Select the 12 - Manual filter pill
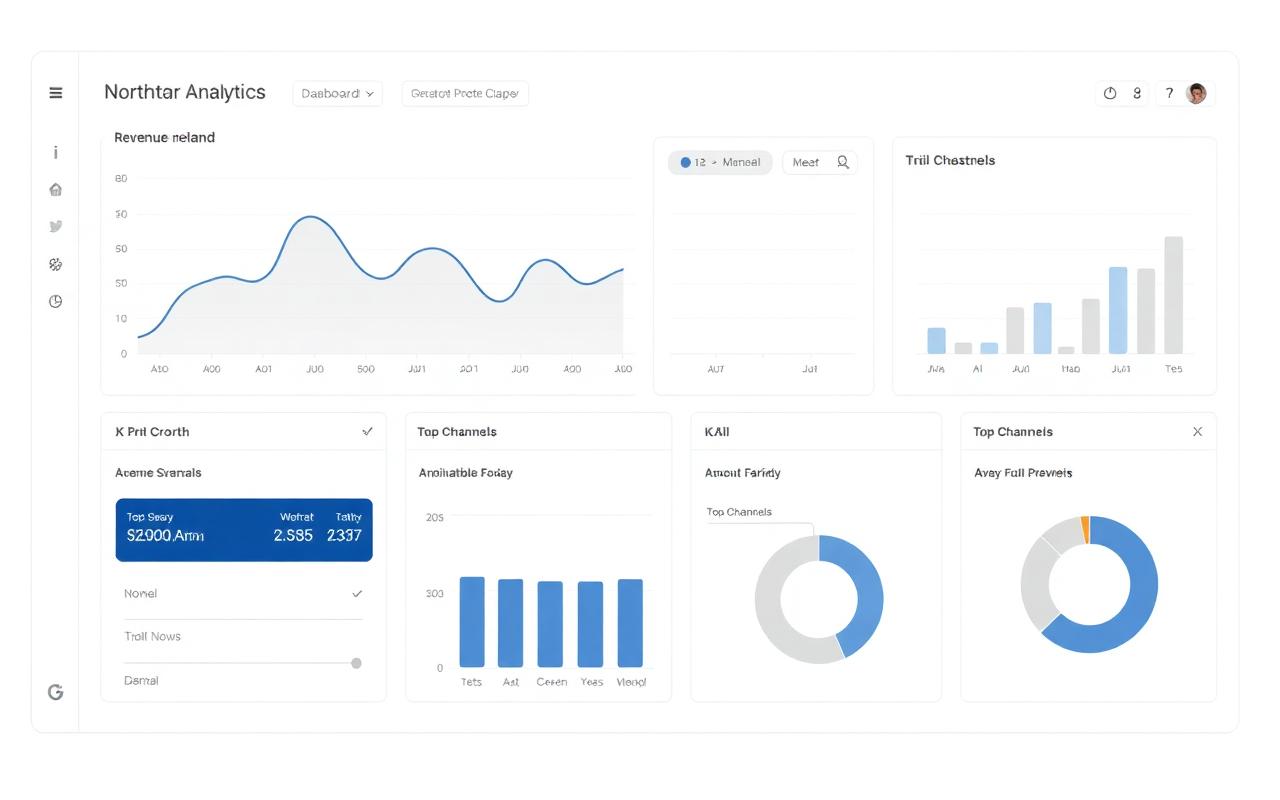Screen dimensions: 1280x800 720,162
